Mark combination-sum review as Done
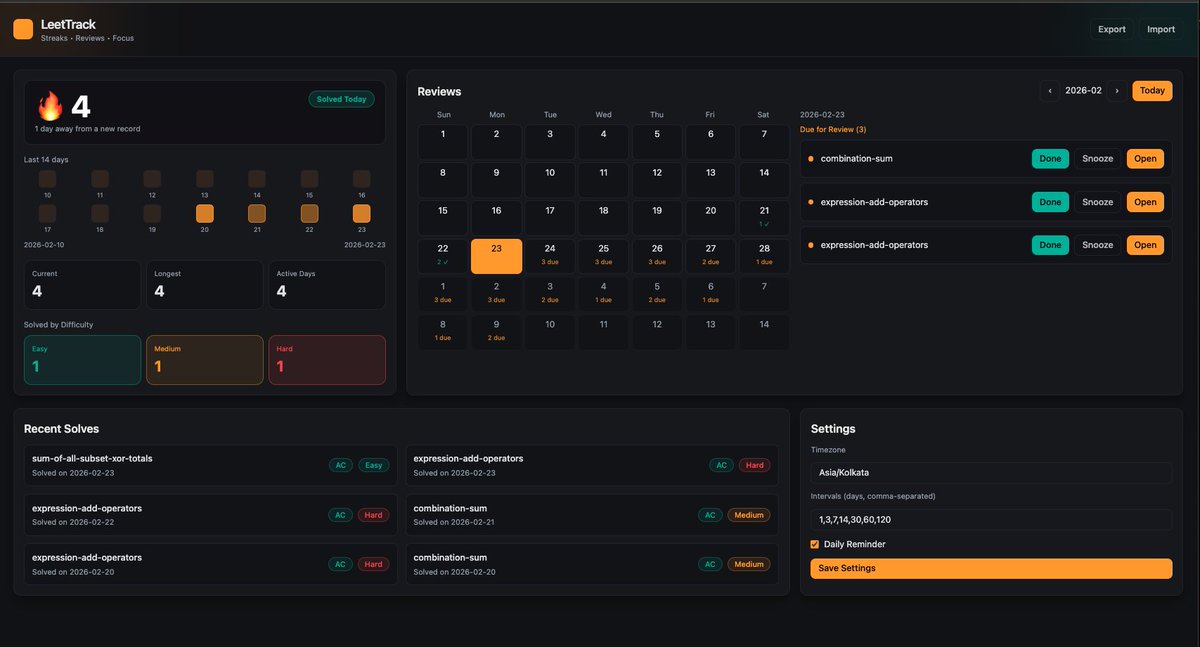 coord(1050,158)
